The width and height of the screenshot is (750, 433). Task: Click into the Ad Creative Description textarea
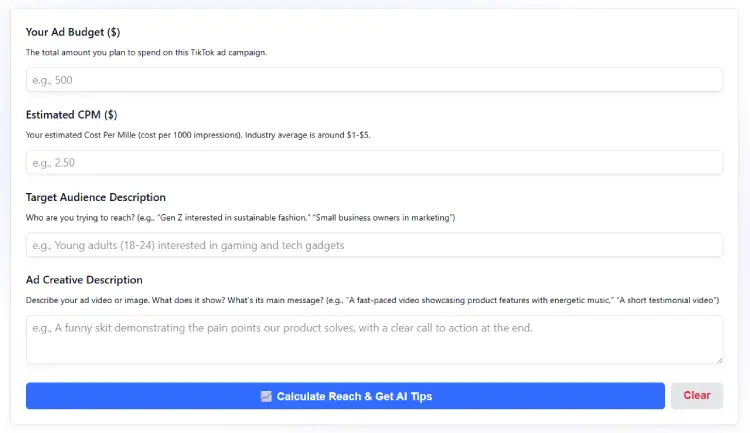[x=375, y=339]
